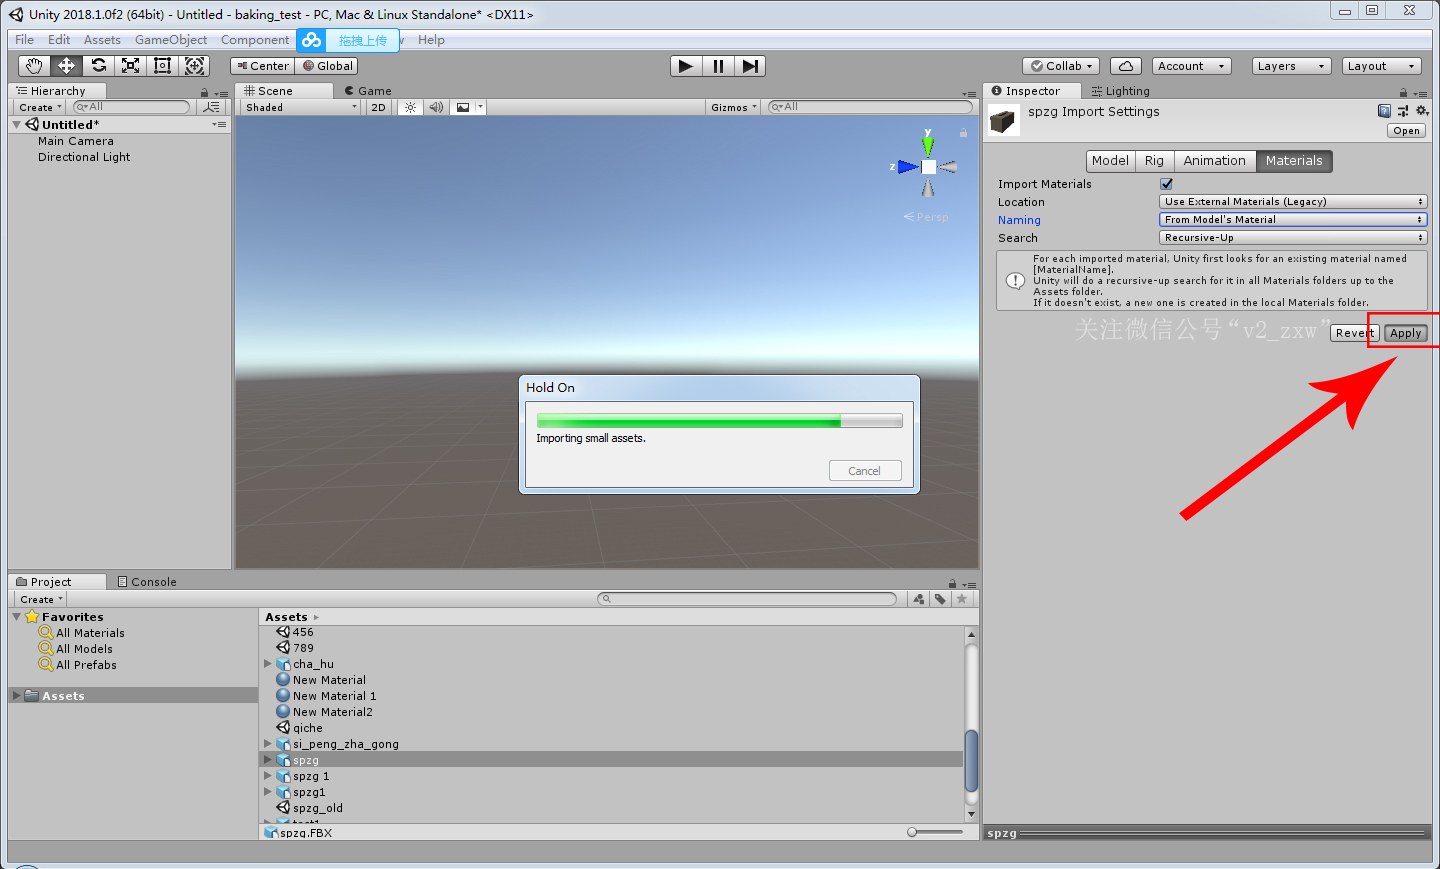Select the Rotate tool
The height and width of the screenshot is (869, 1440).
[98, 66]
